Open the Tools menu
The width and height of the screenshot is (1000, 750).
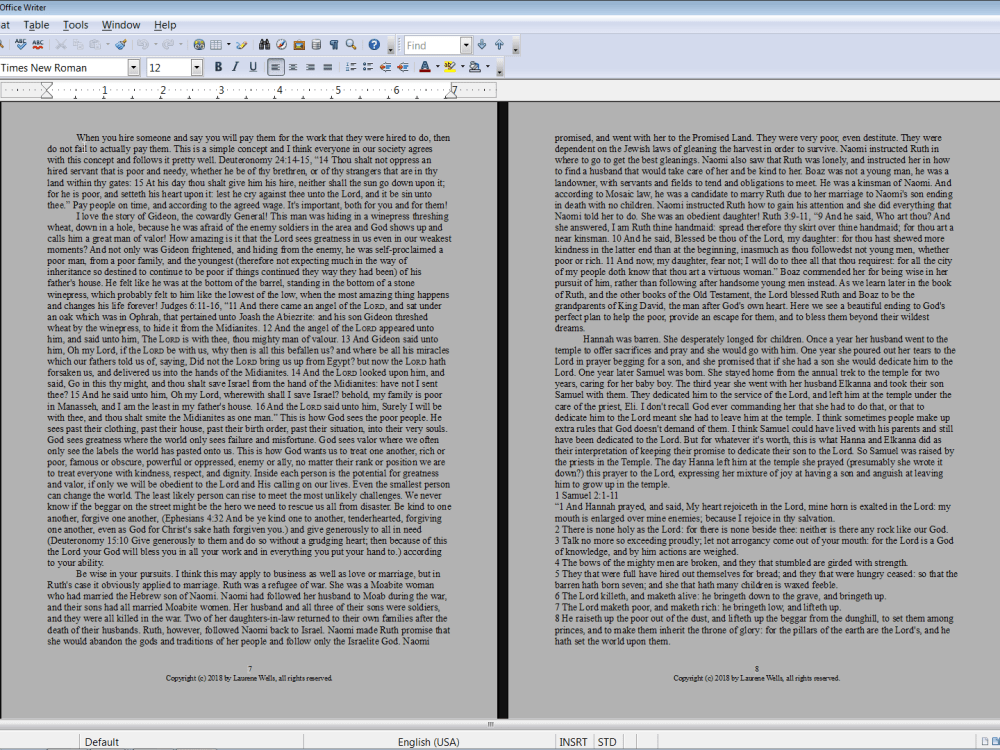click(75, 25)
